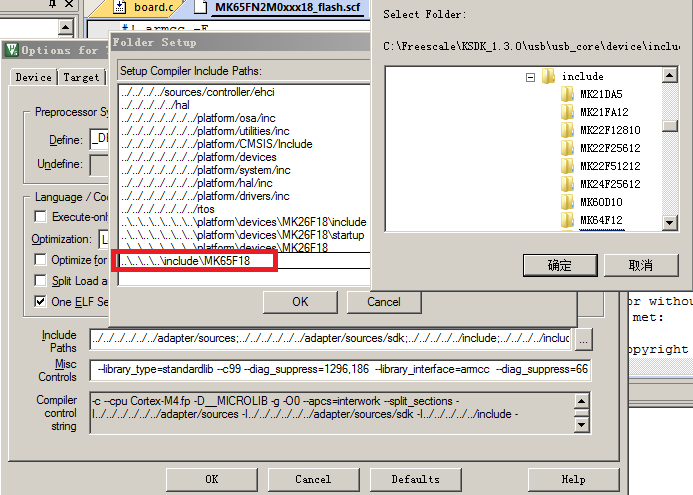Confirm folder selection with 确定 button
This screenshot has width=693, height=495.
pyautogui.click(x=560, y=266)
